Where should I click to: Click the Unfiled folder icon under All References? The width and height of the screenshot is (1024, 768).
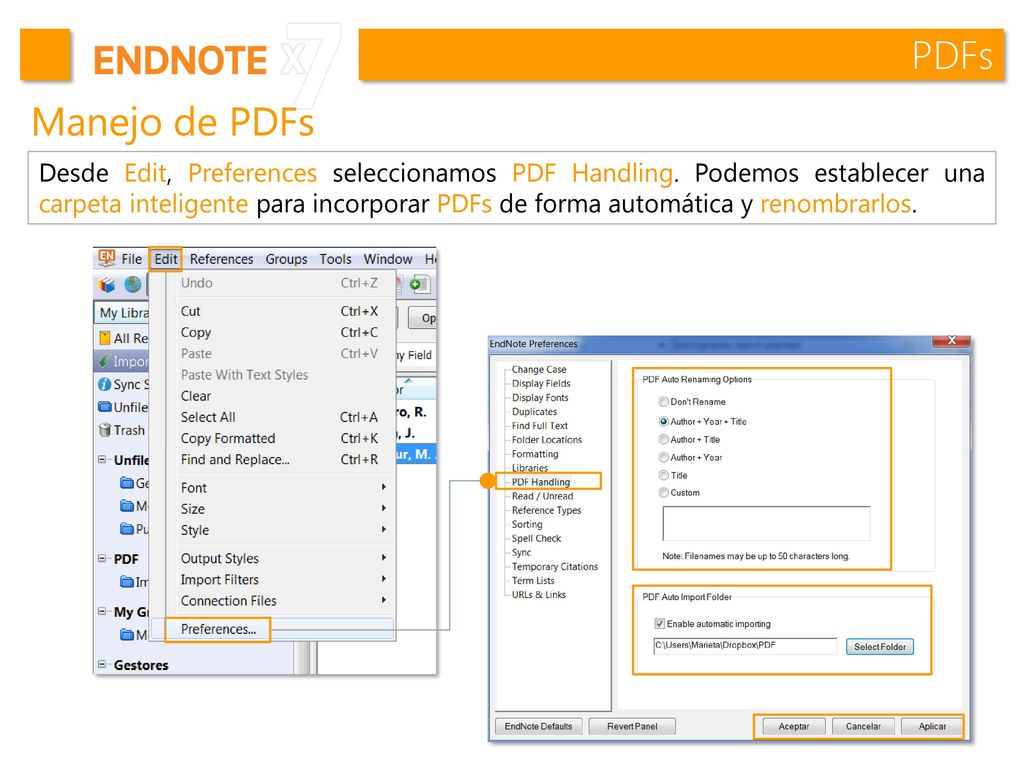pos(104,407)
